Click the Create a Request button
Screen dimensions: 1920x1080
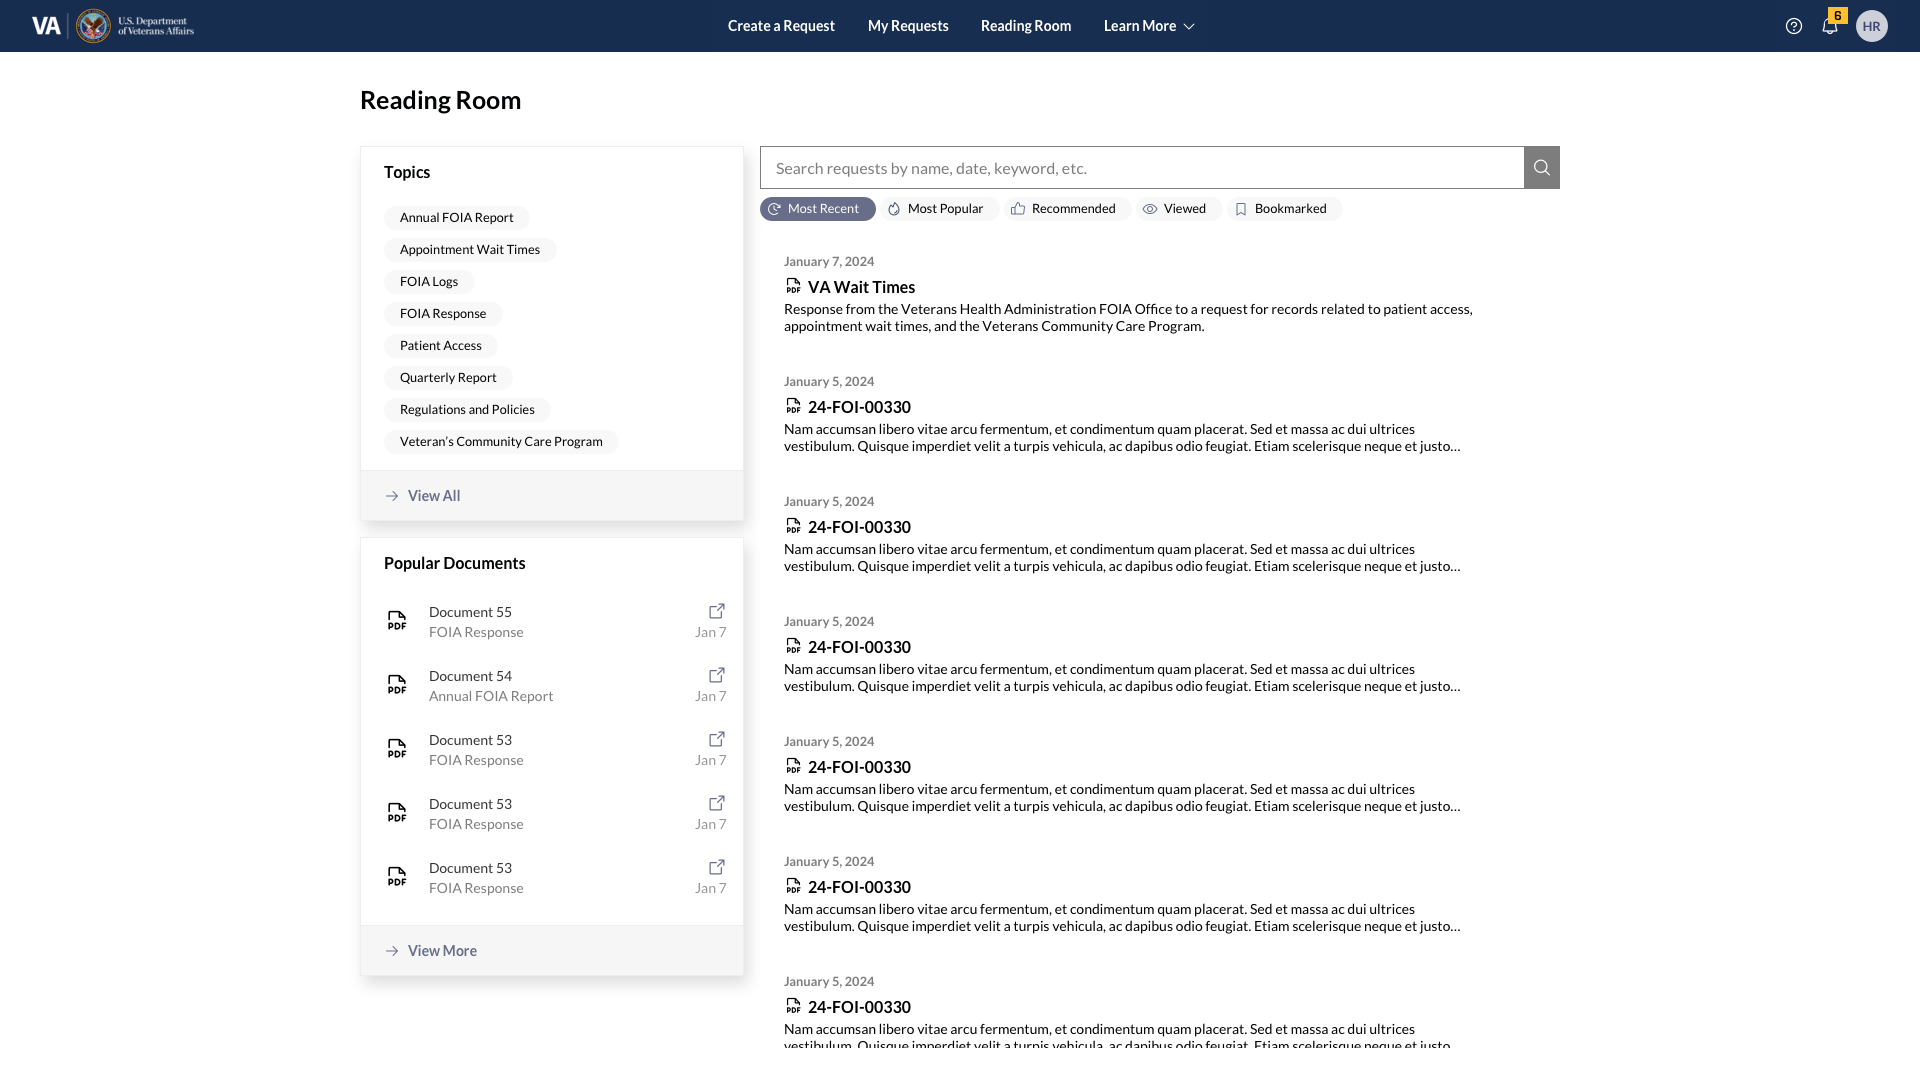point(781,26)
